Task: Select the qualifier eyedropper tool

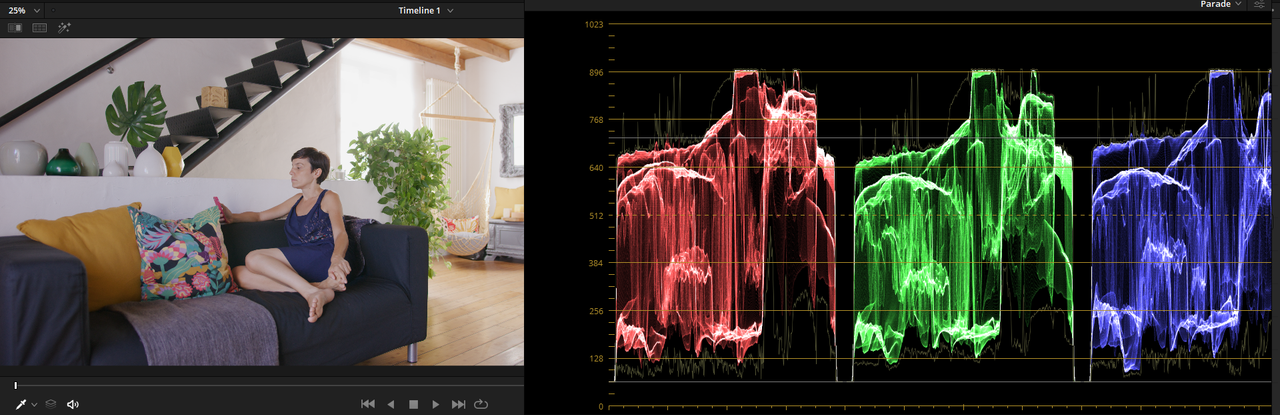Action: pos(21,404)
